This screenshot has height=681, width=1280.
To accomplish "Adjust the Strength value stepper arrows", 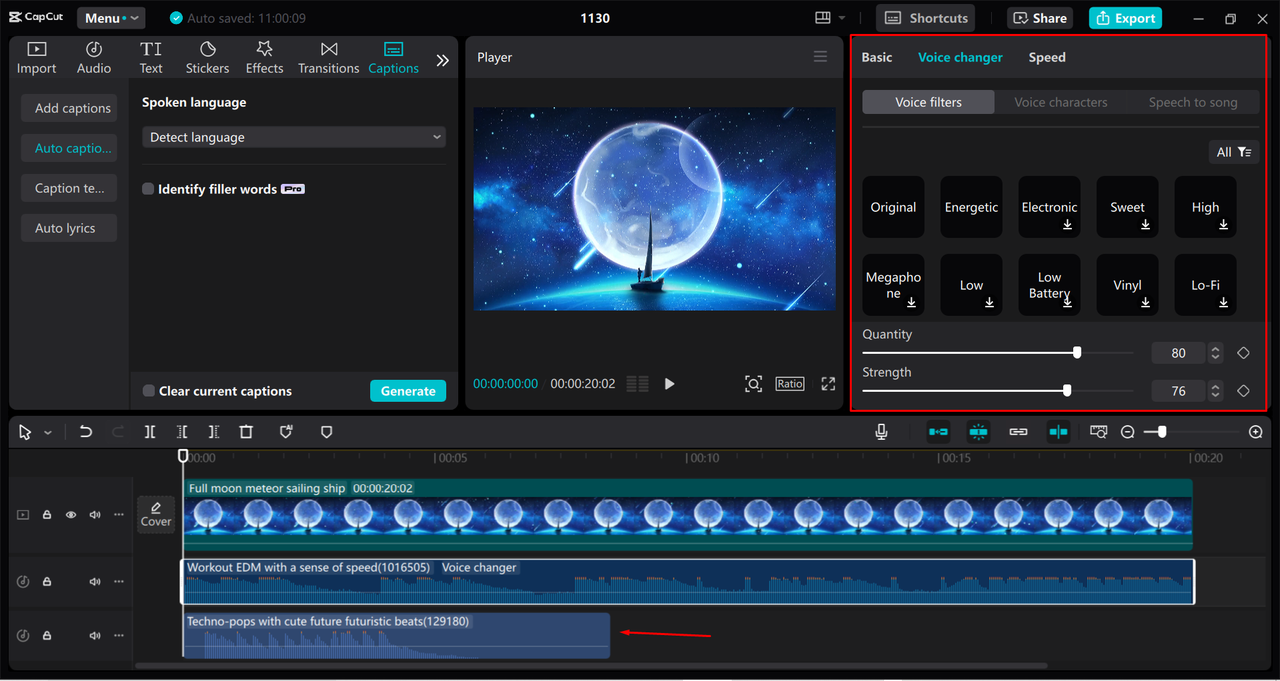I will point(1215,391).
